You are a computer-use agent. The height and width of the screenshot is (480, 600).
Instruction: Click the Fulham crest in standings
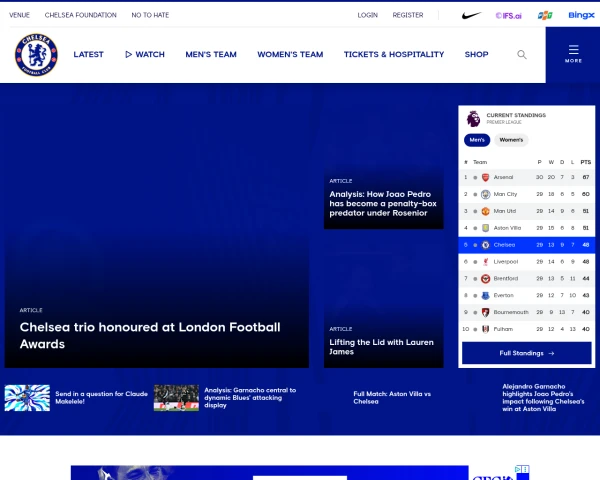[x=486, y=329]
